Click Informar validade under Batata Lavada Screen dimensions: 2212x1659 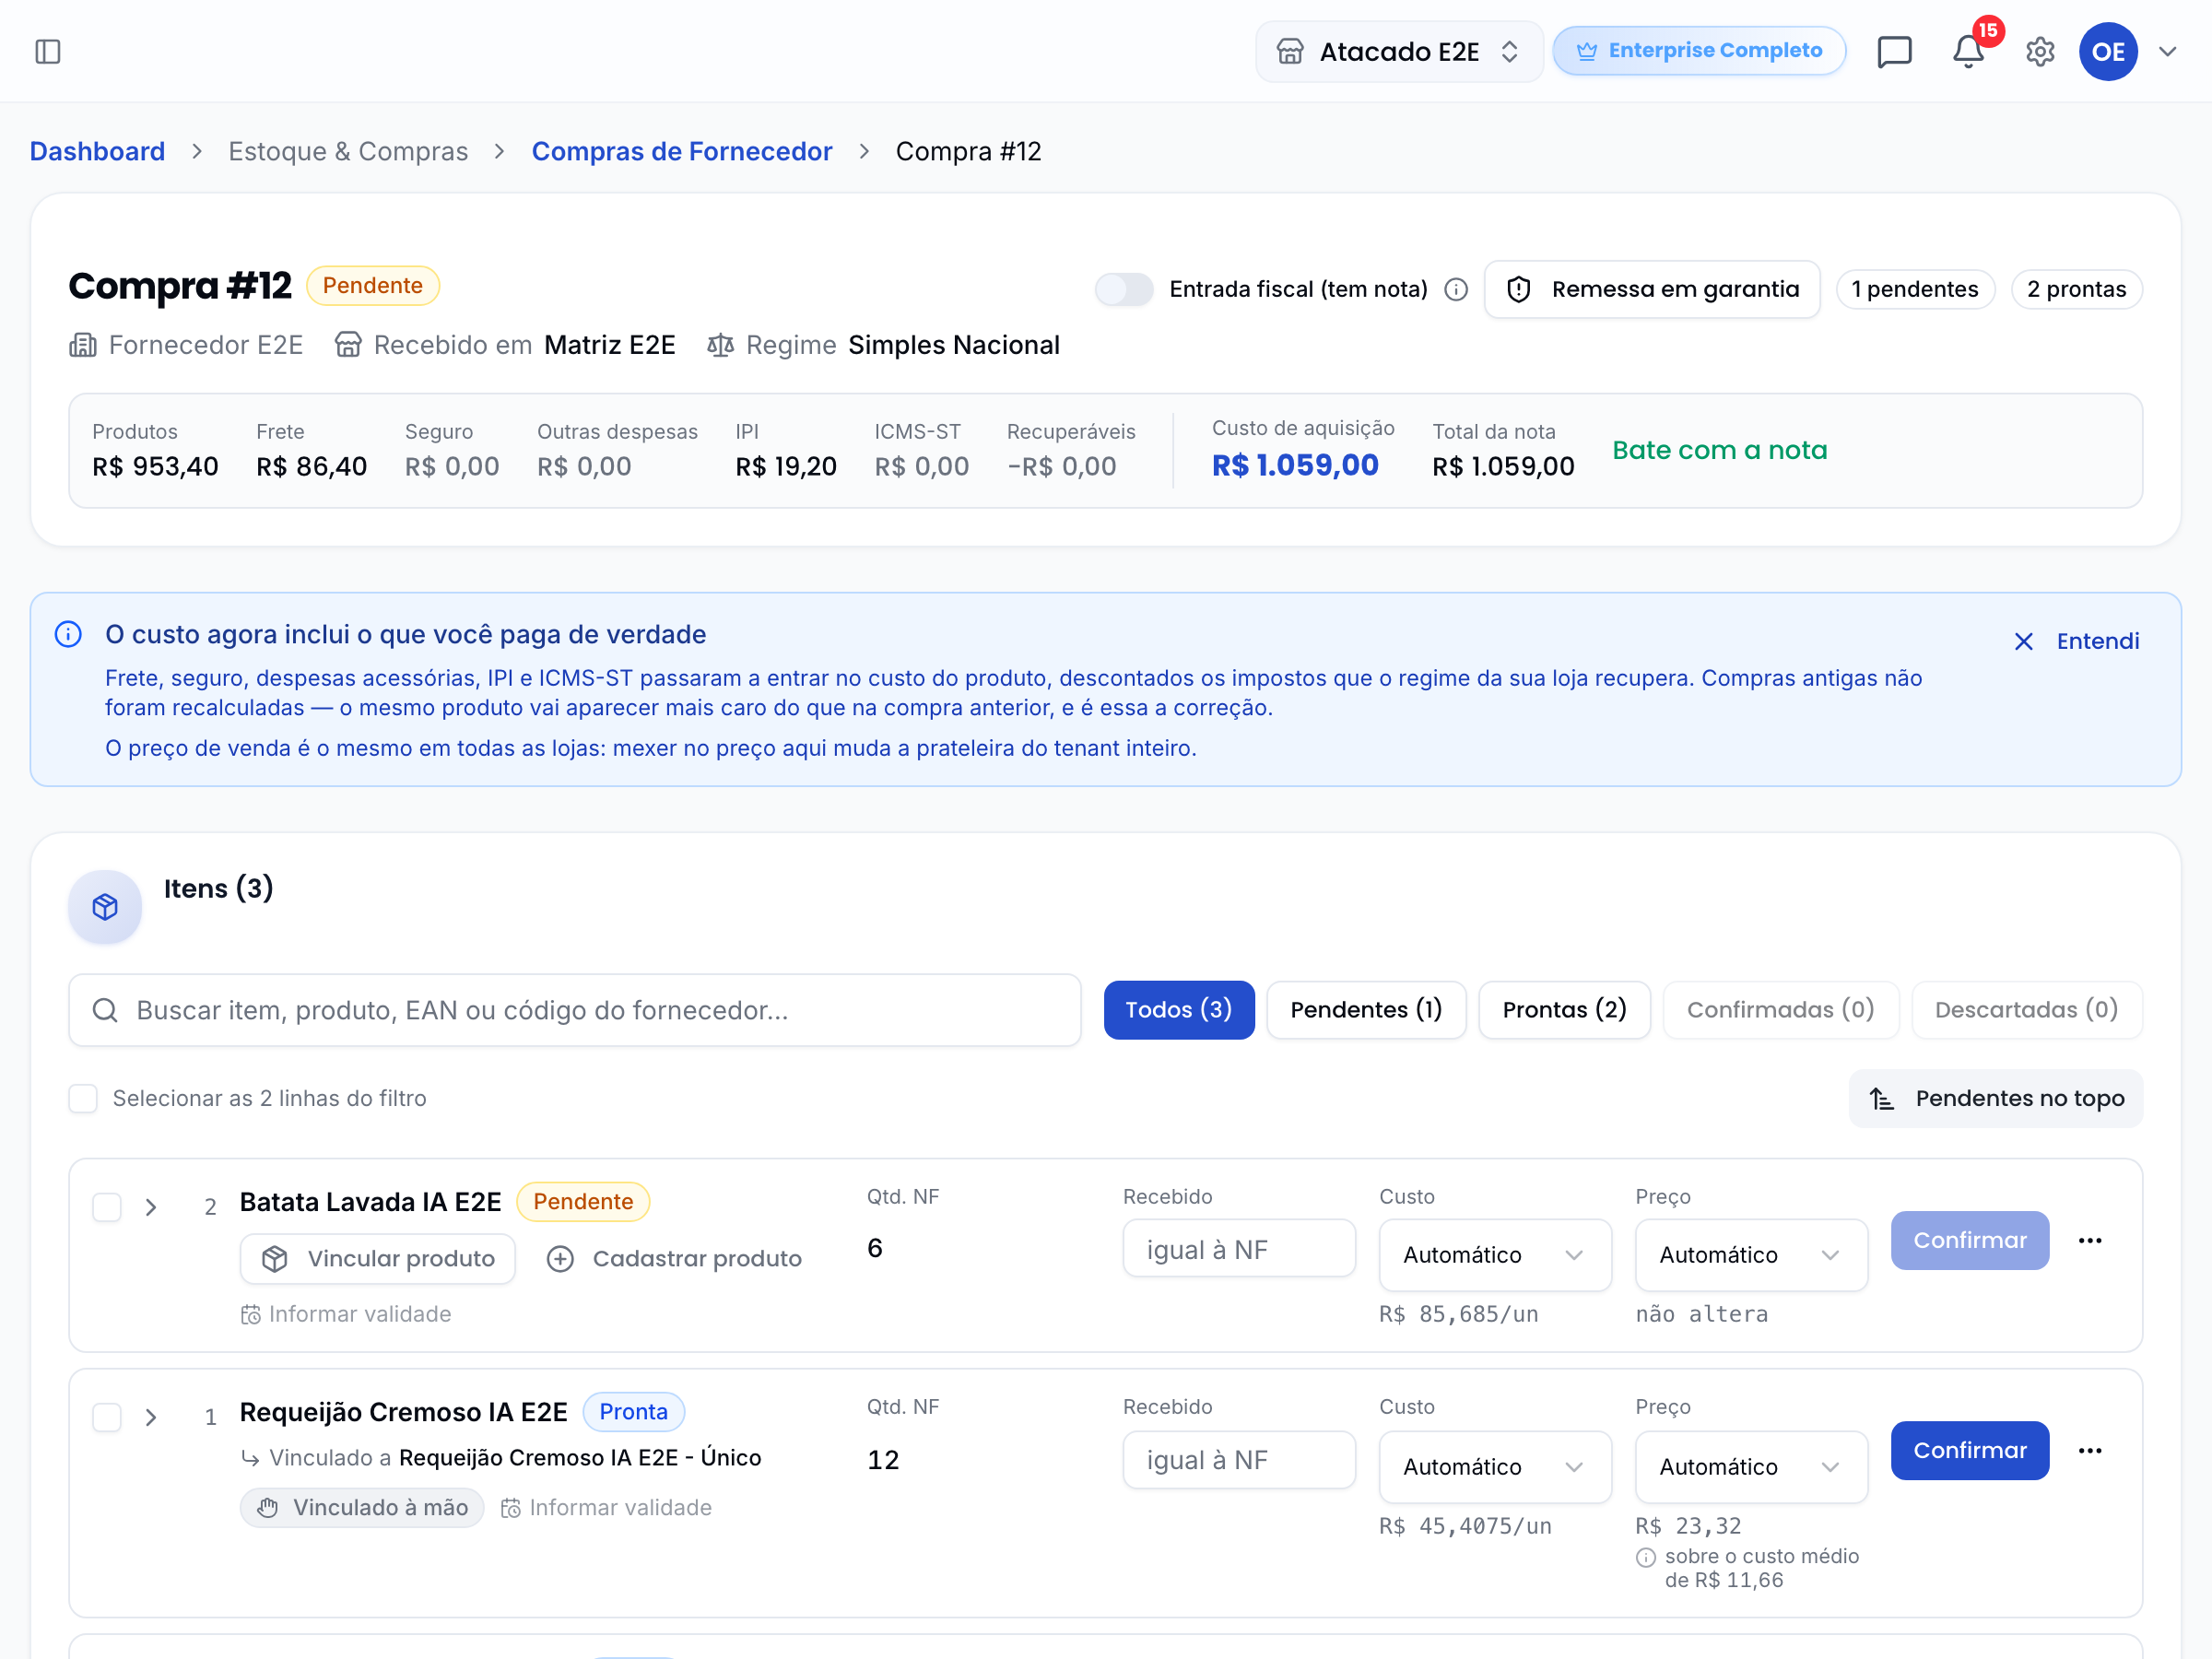pos(346,1314)
